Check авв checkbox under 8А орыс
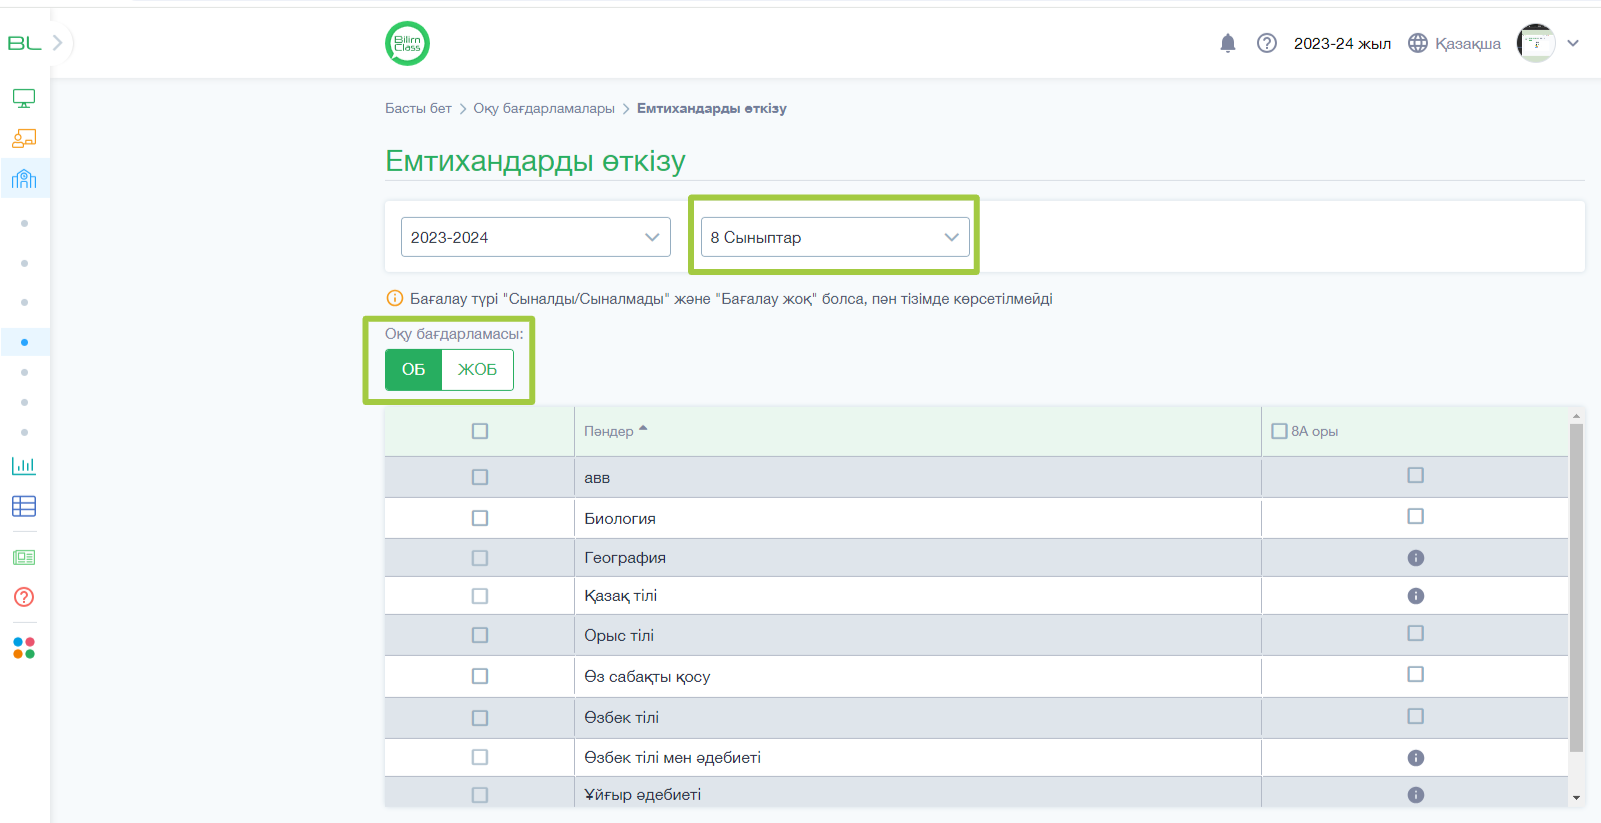The width and height of the screenshot is (1601, 823). pos(1415,475)
